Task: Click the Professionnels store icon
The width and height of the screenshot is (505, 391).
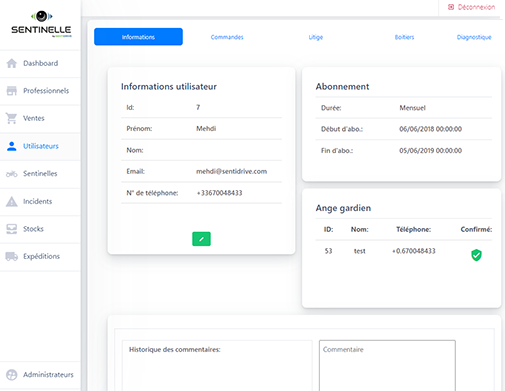Action: [12, 91]
